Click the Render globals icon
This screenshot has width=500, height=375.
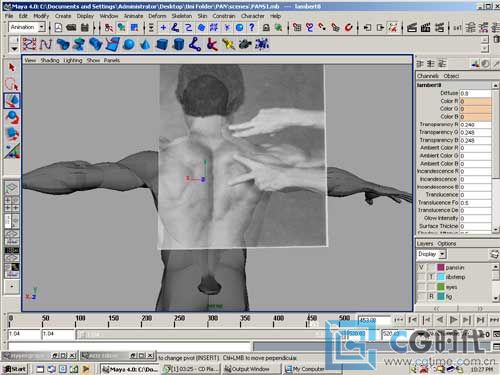439,27
